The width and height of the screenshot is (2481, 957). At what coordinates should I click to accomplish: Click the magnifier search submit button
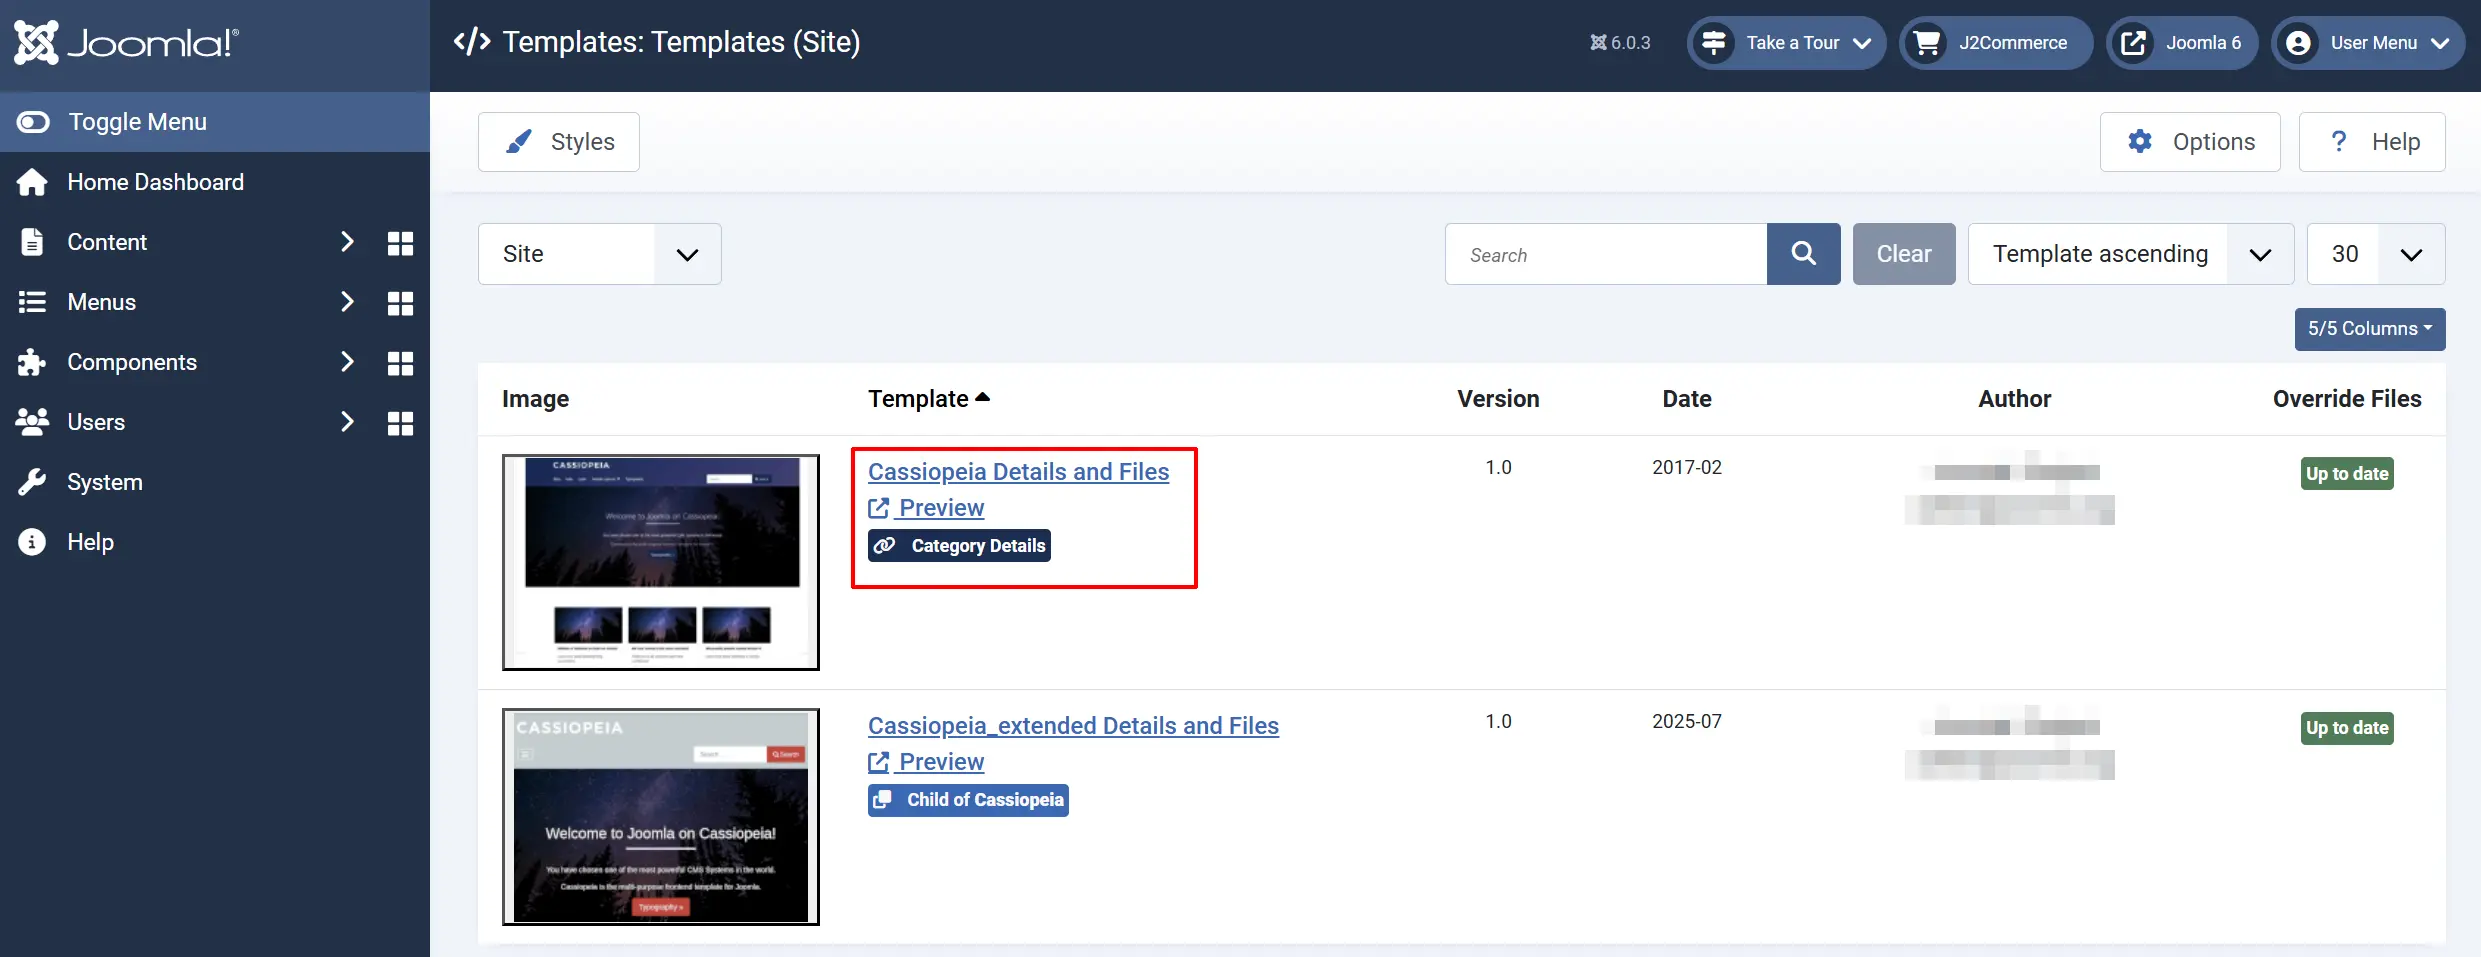click(x=1804, y=254)
